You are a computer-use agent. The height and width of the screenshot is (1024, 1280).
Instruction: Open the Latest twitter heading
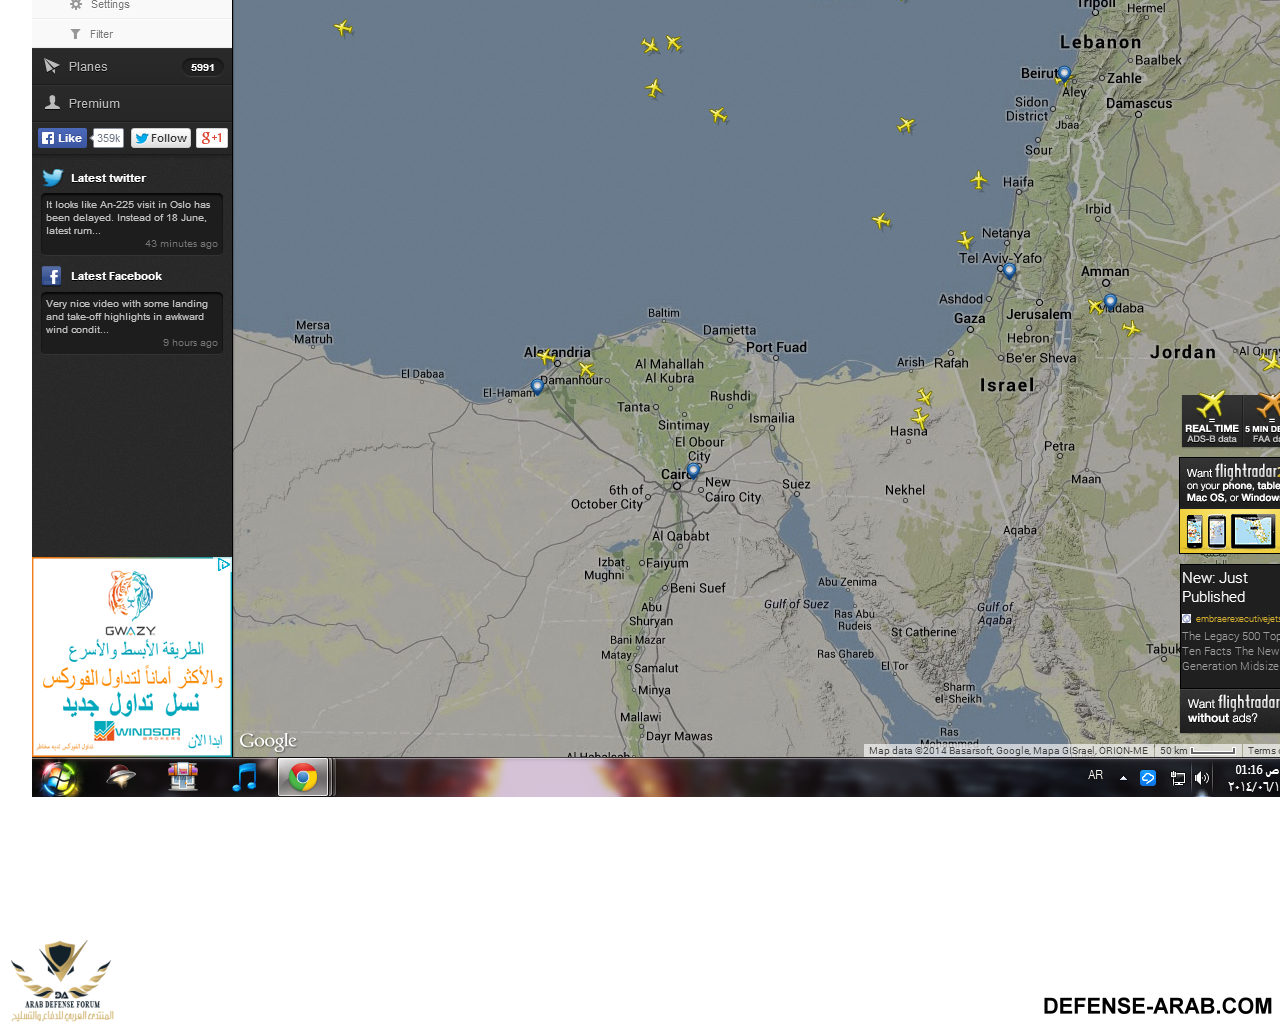click(x=108, y=178)
